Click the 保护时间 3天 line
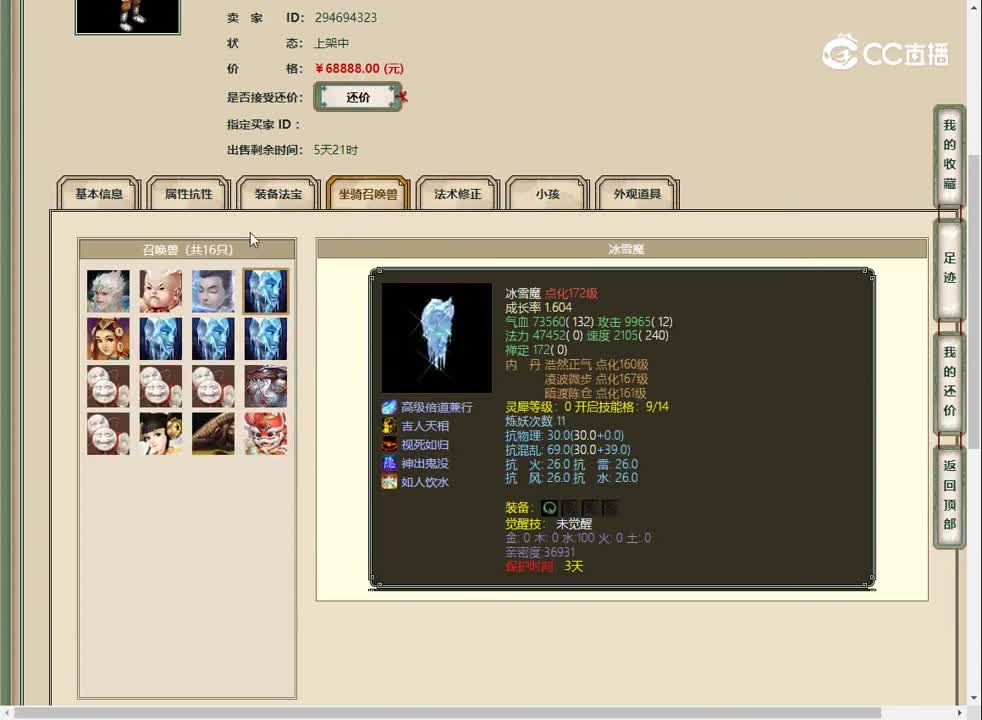Screen dimensions: 982x720 (544, 567)
